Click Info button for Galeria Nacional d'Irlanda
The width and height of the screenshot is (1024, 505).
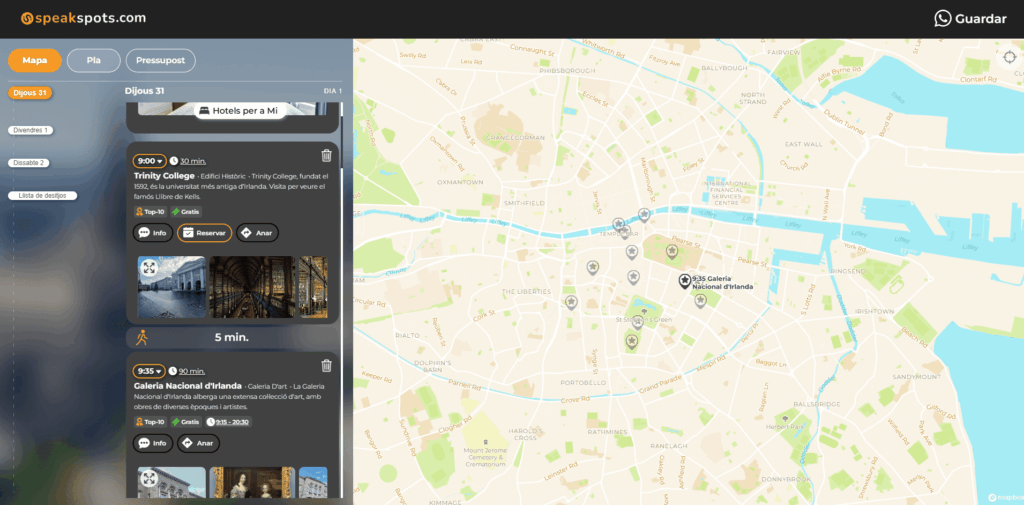tap(153, 443)
